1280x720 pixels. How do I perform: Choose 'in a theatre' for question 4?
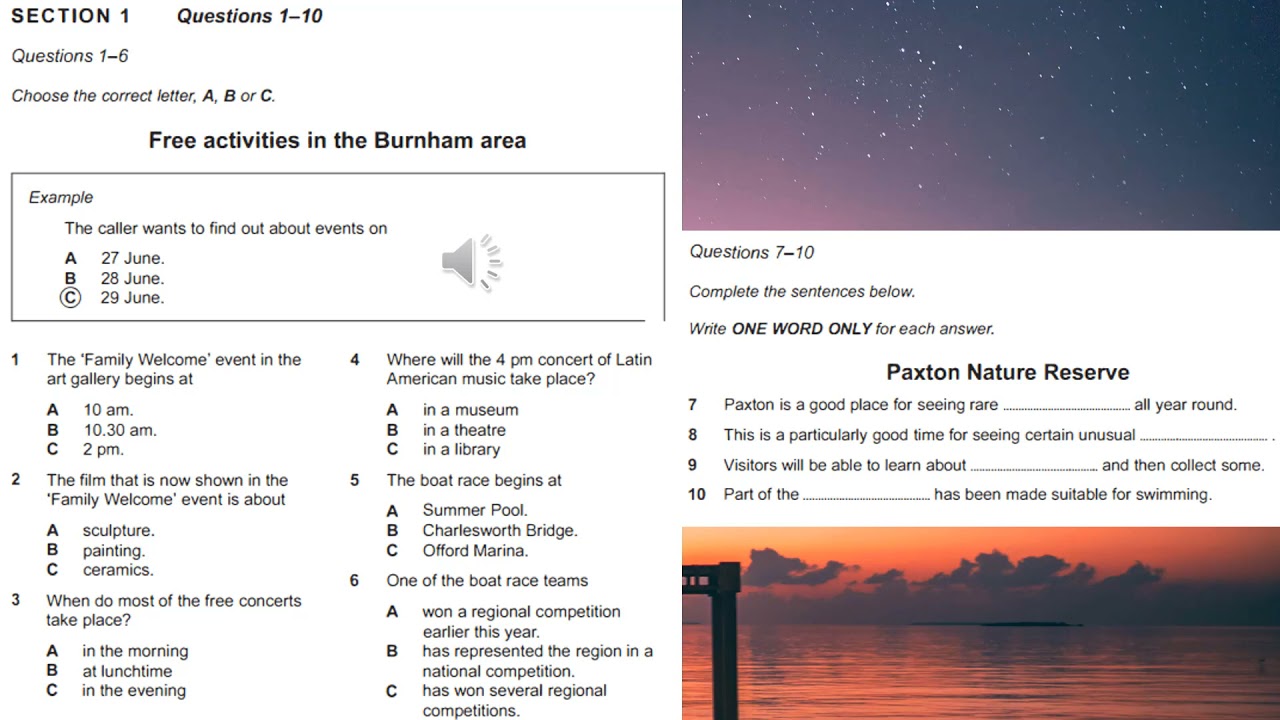(x=446, y=430)
